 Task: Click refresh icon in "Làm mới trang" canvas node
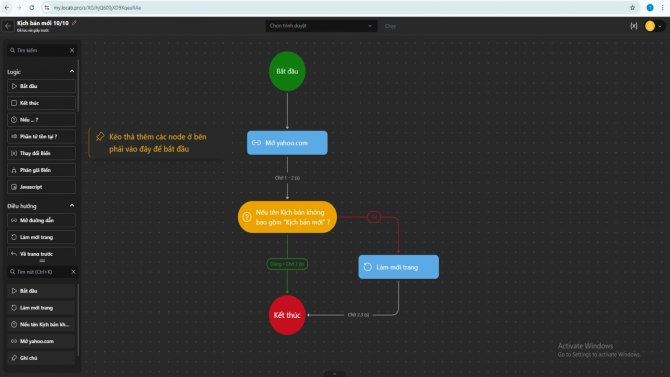(x=367, y=267)
